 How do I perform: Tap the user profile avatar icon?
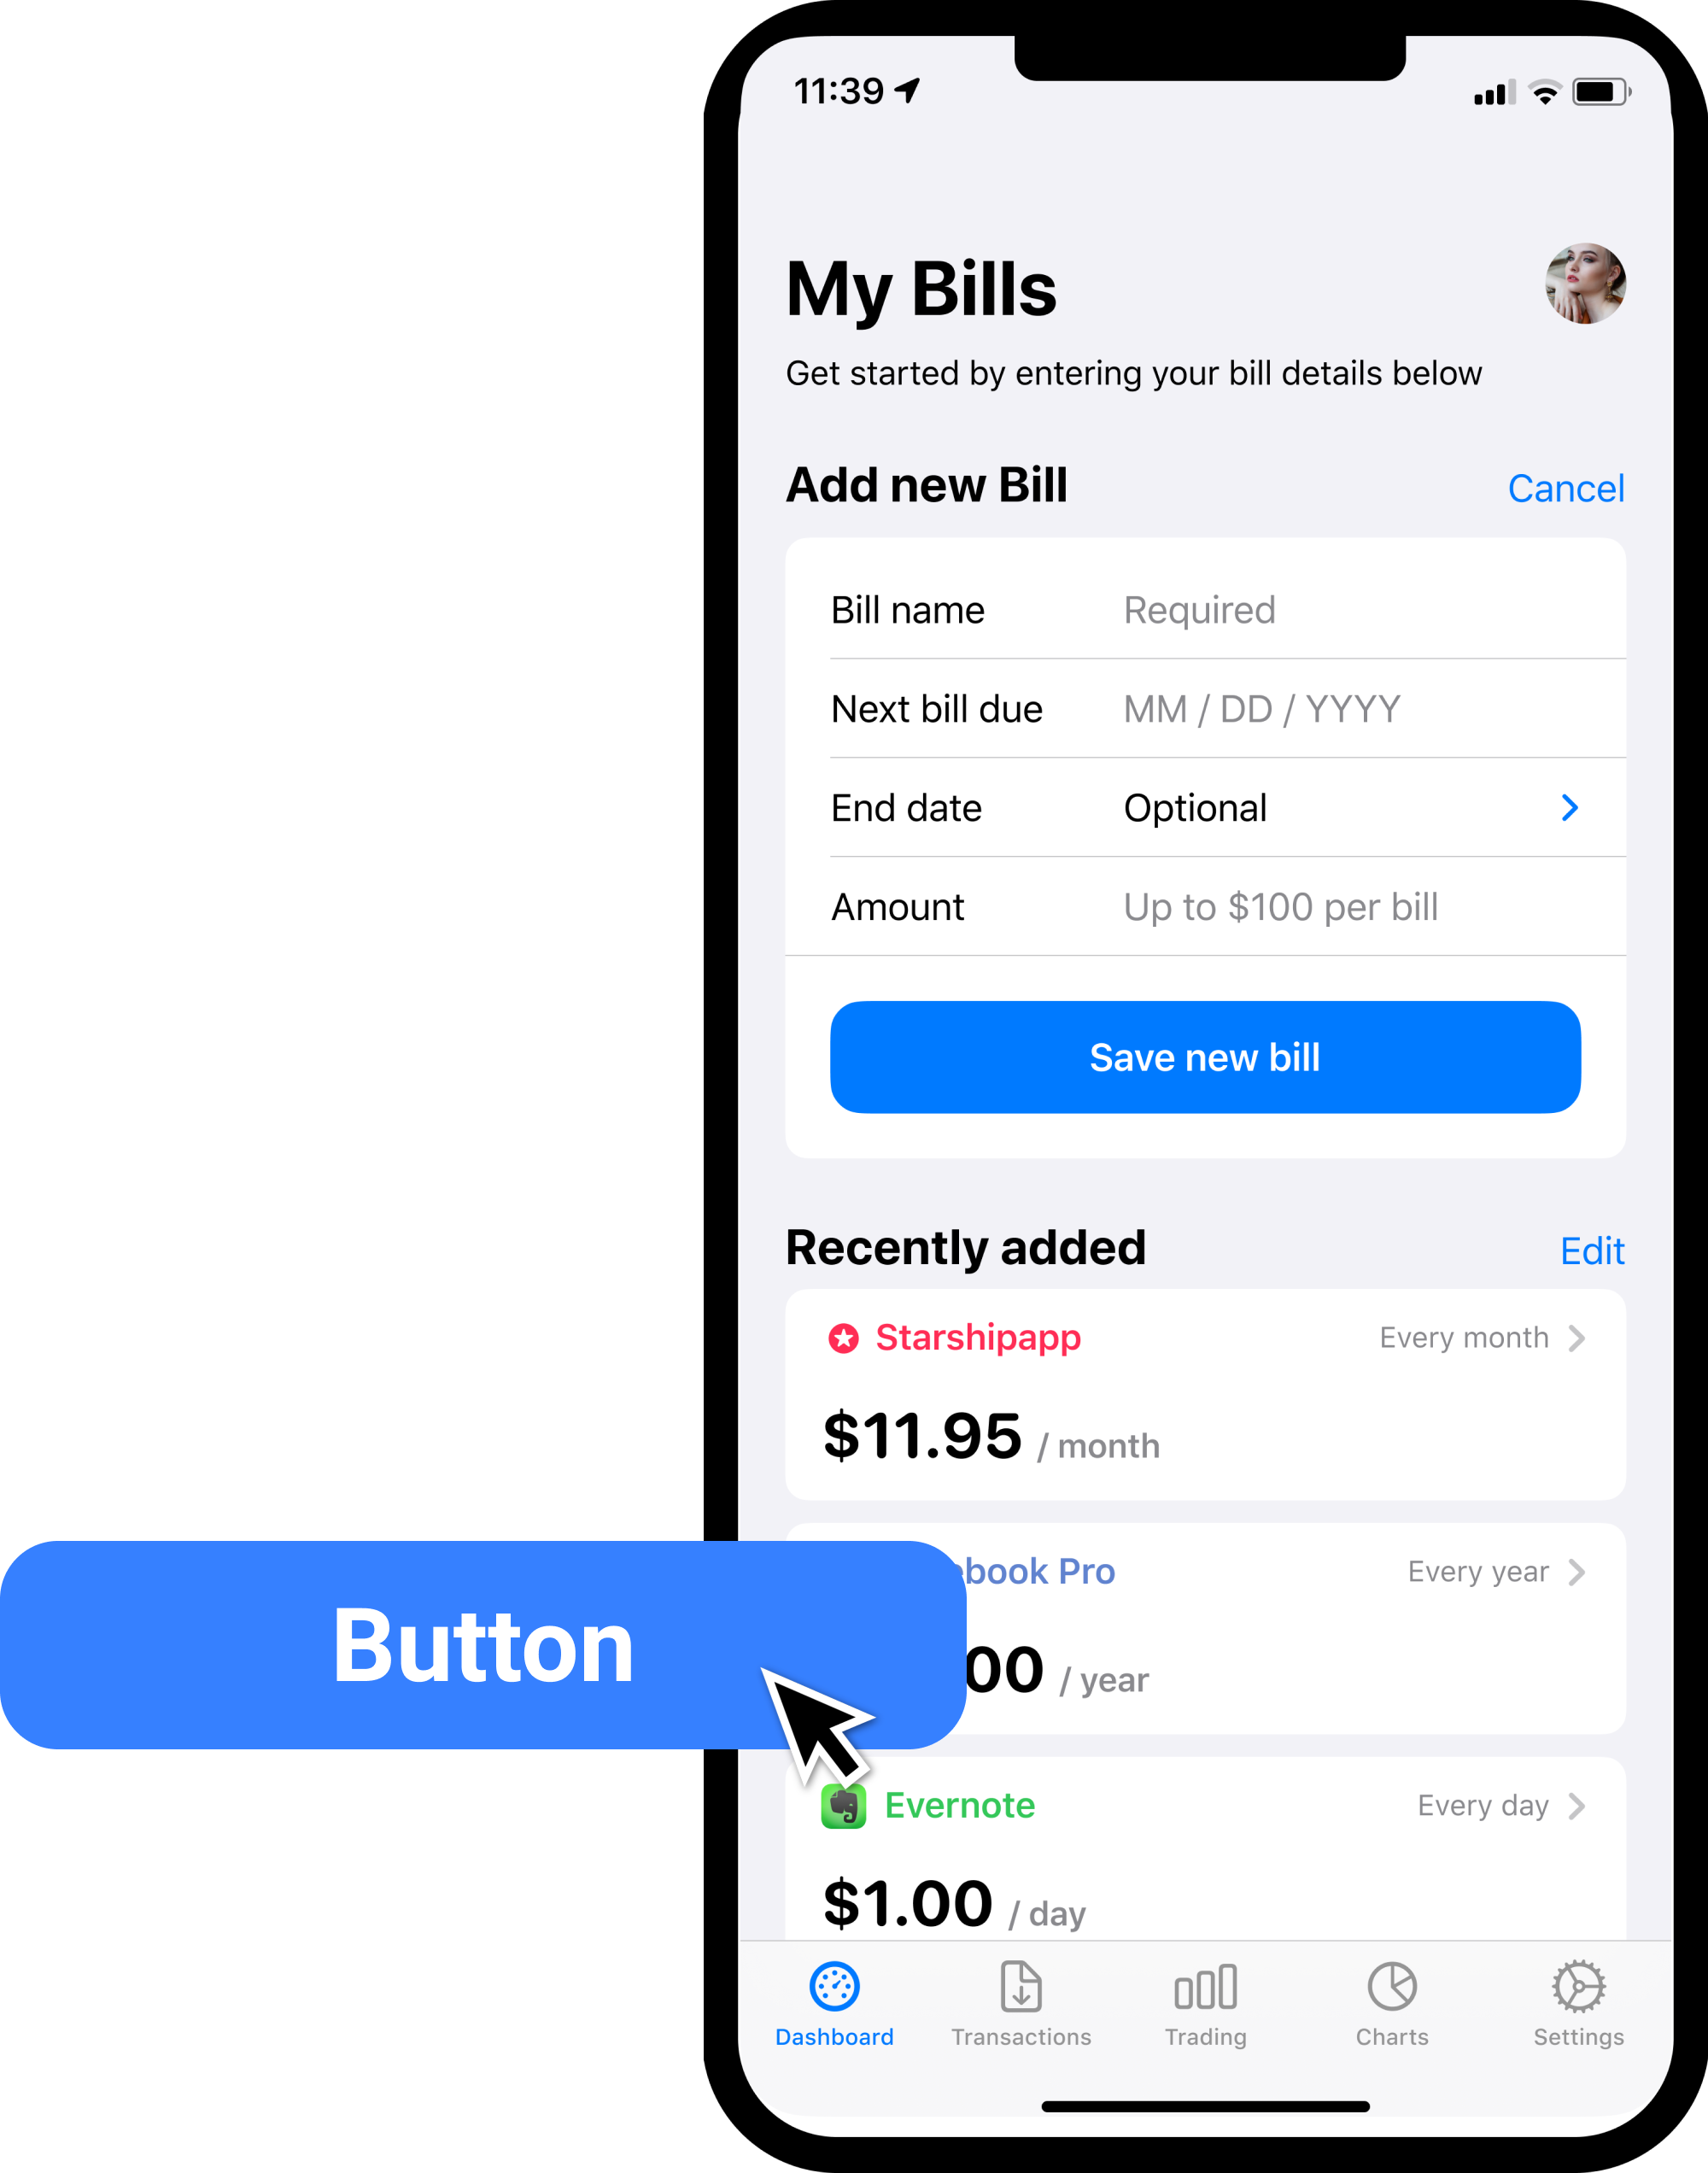(1582, 288)
